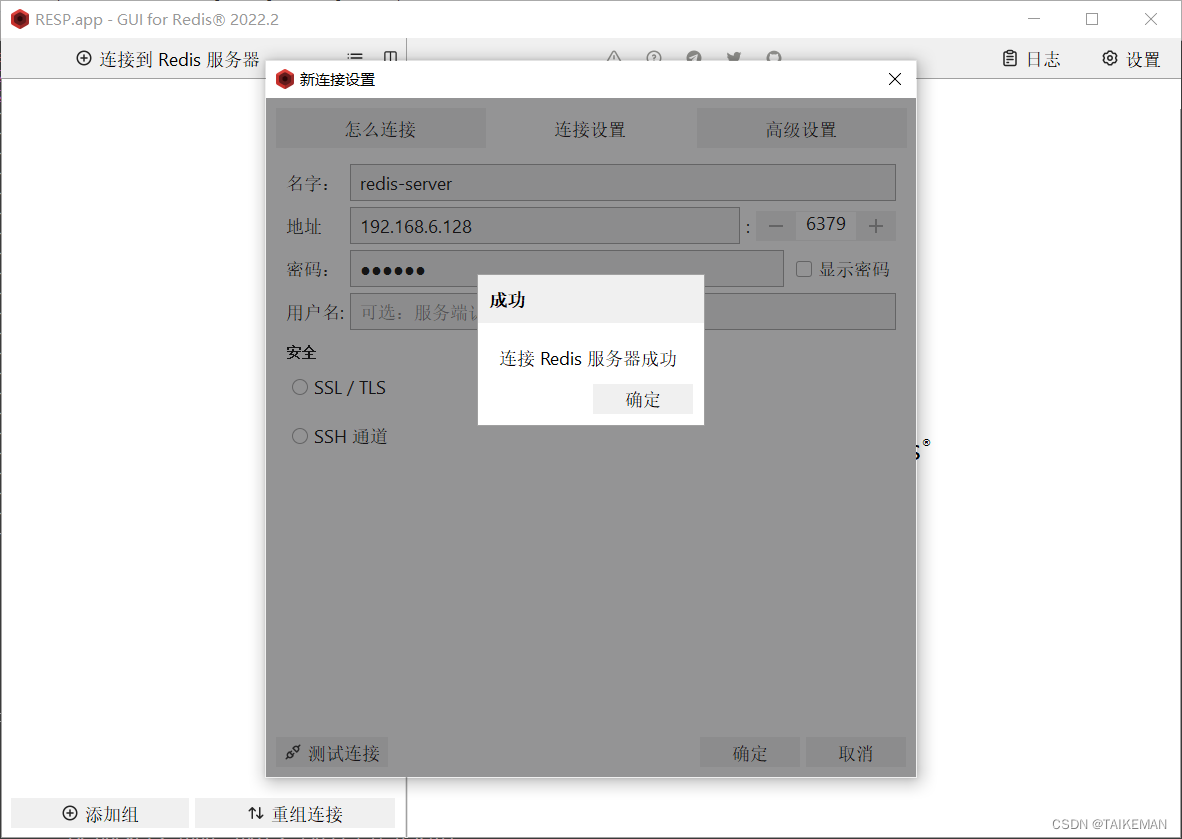Maximize the RESP.app window
Image resolution: width=1182 pixels, height=839 pixels.
pos(1092,20)
